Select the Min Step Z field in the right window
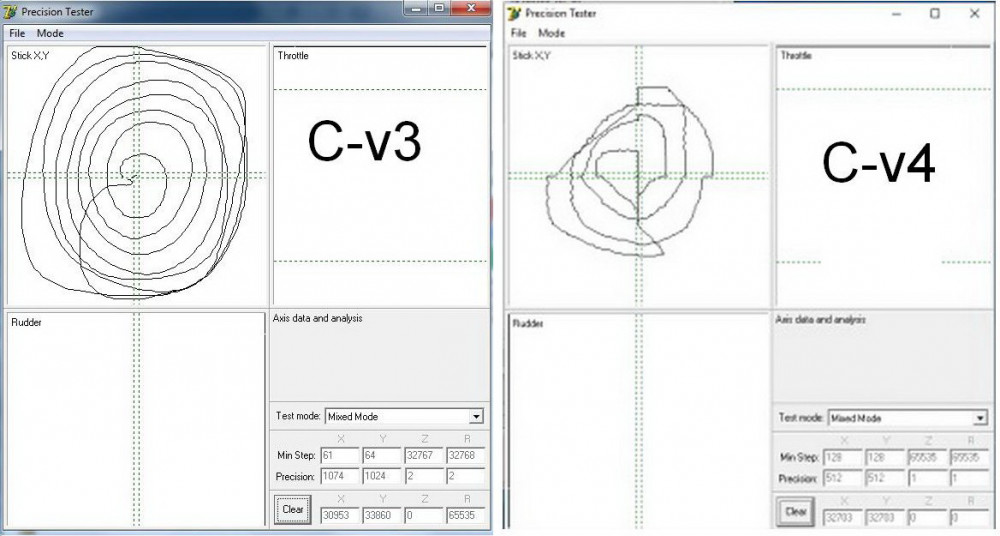The width and height of the screenshot is (1000, 536). point(927,458)
